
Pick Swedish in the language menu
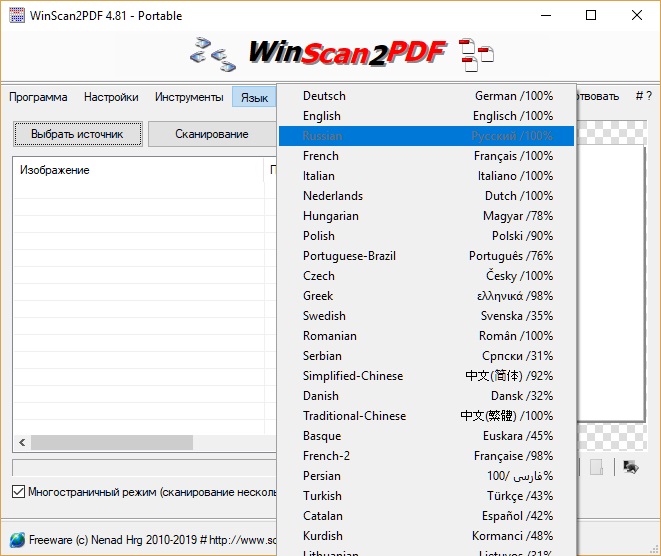(426, 316)
